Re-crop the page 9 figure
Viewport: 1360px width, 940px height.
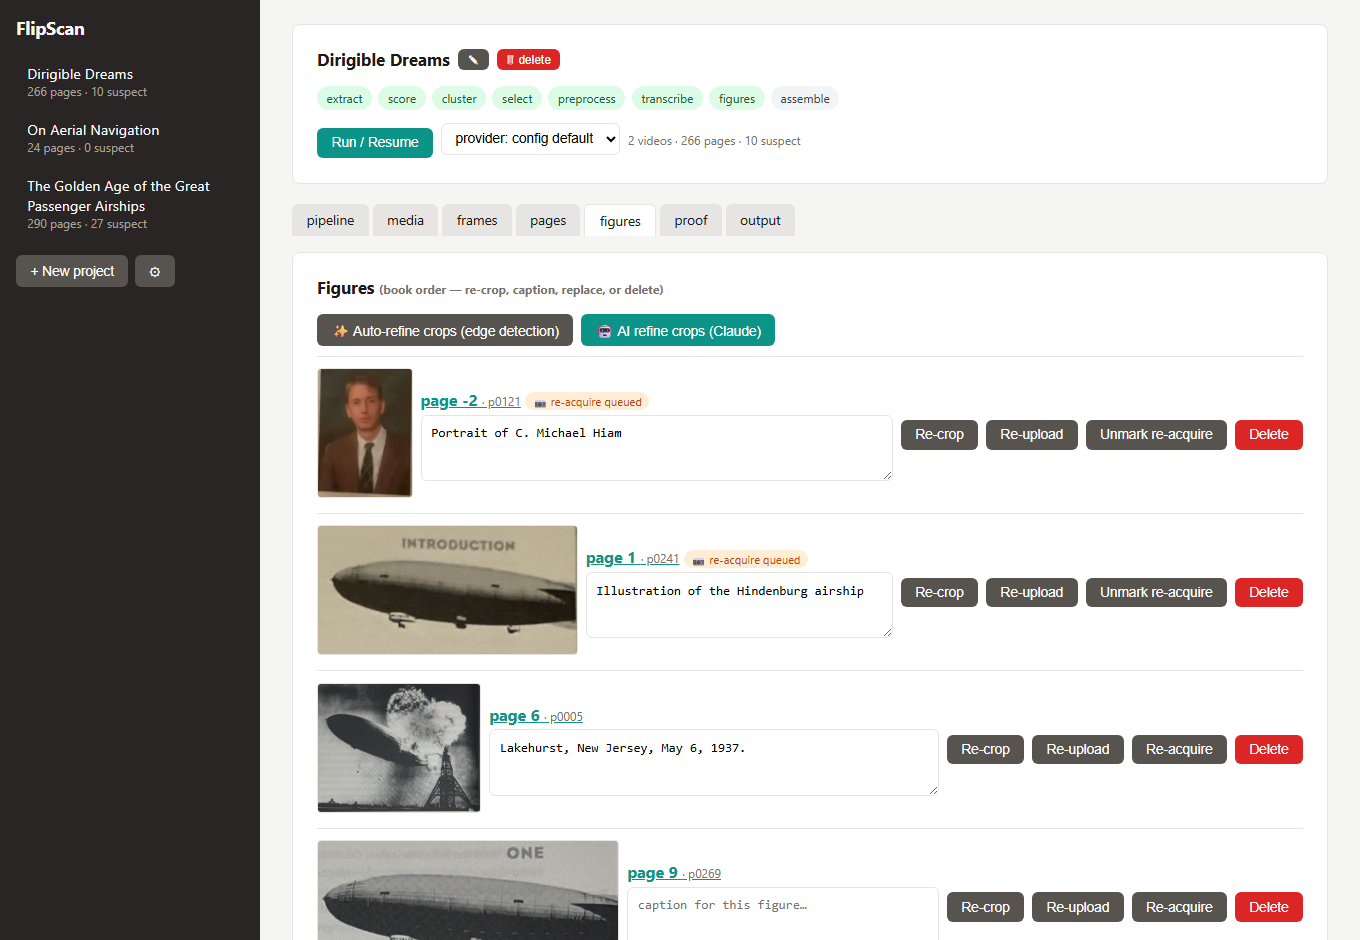985,907
